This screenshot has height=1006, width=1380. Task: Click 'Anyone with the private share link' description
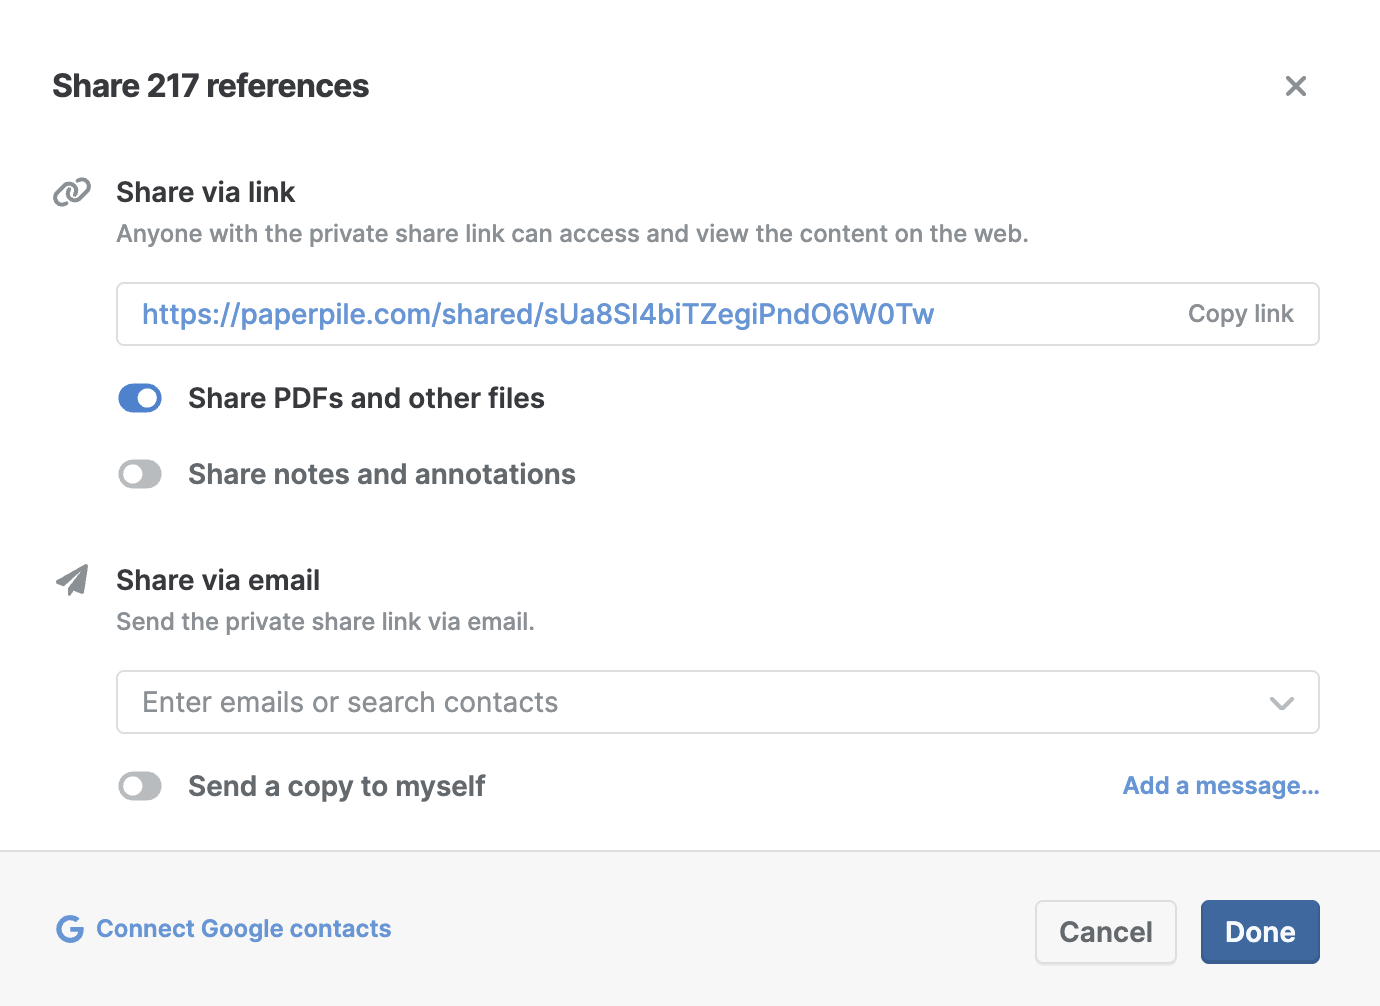[572, 234]
